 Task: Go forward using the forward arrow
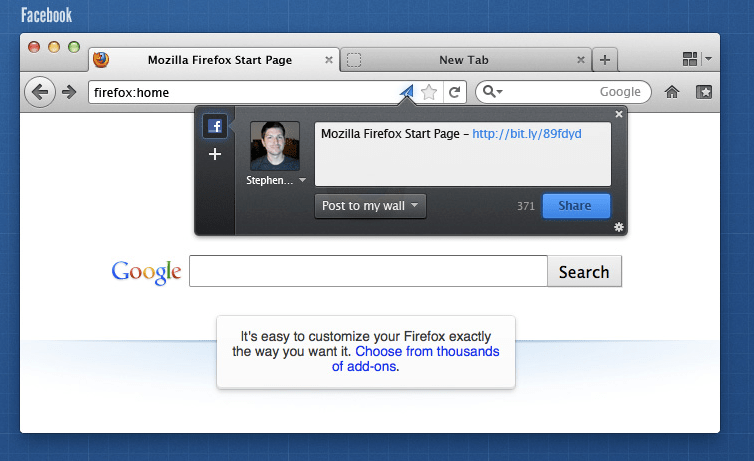tap(69, 92)
